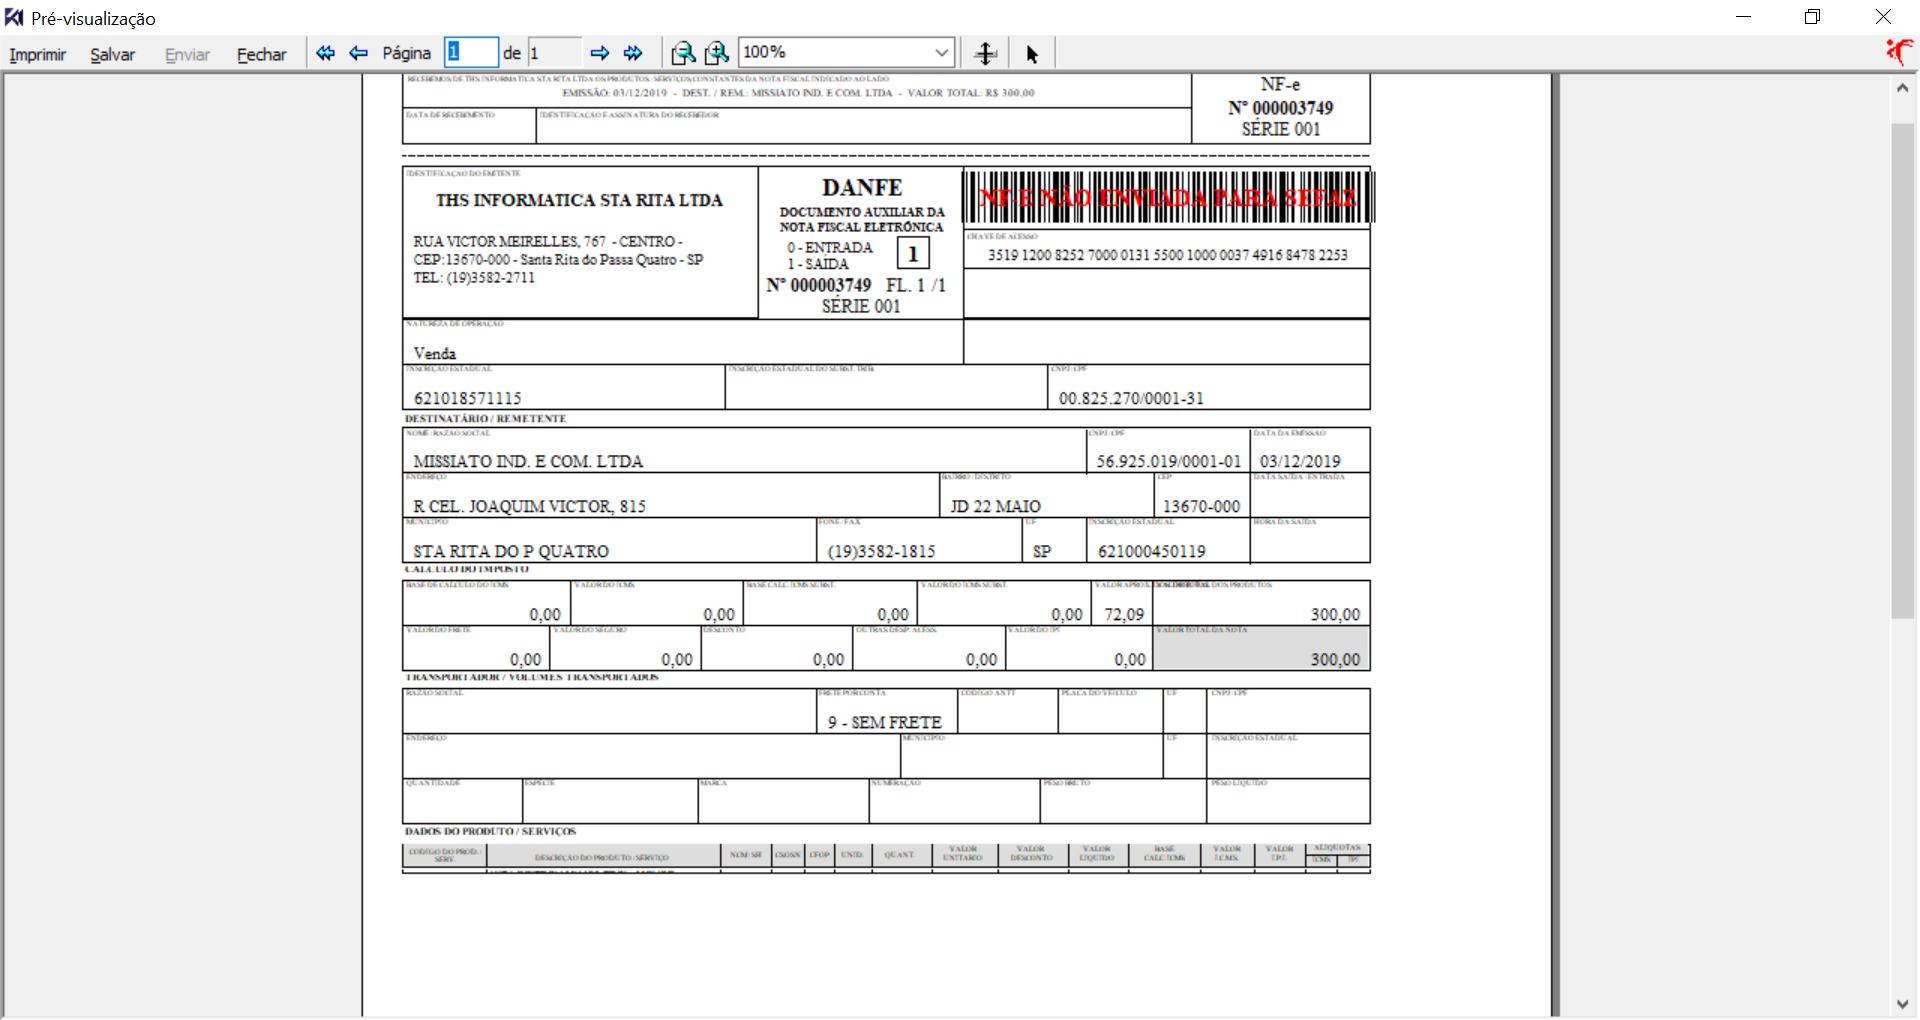The height and width of the screenshot is (1020, 1920).
Task: Click the vertical scrollbar down arrow
Action: (x=1902, y=1004)
